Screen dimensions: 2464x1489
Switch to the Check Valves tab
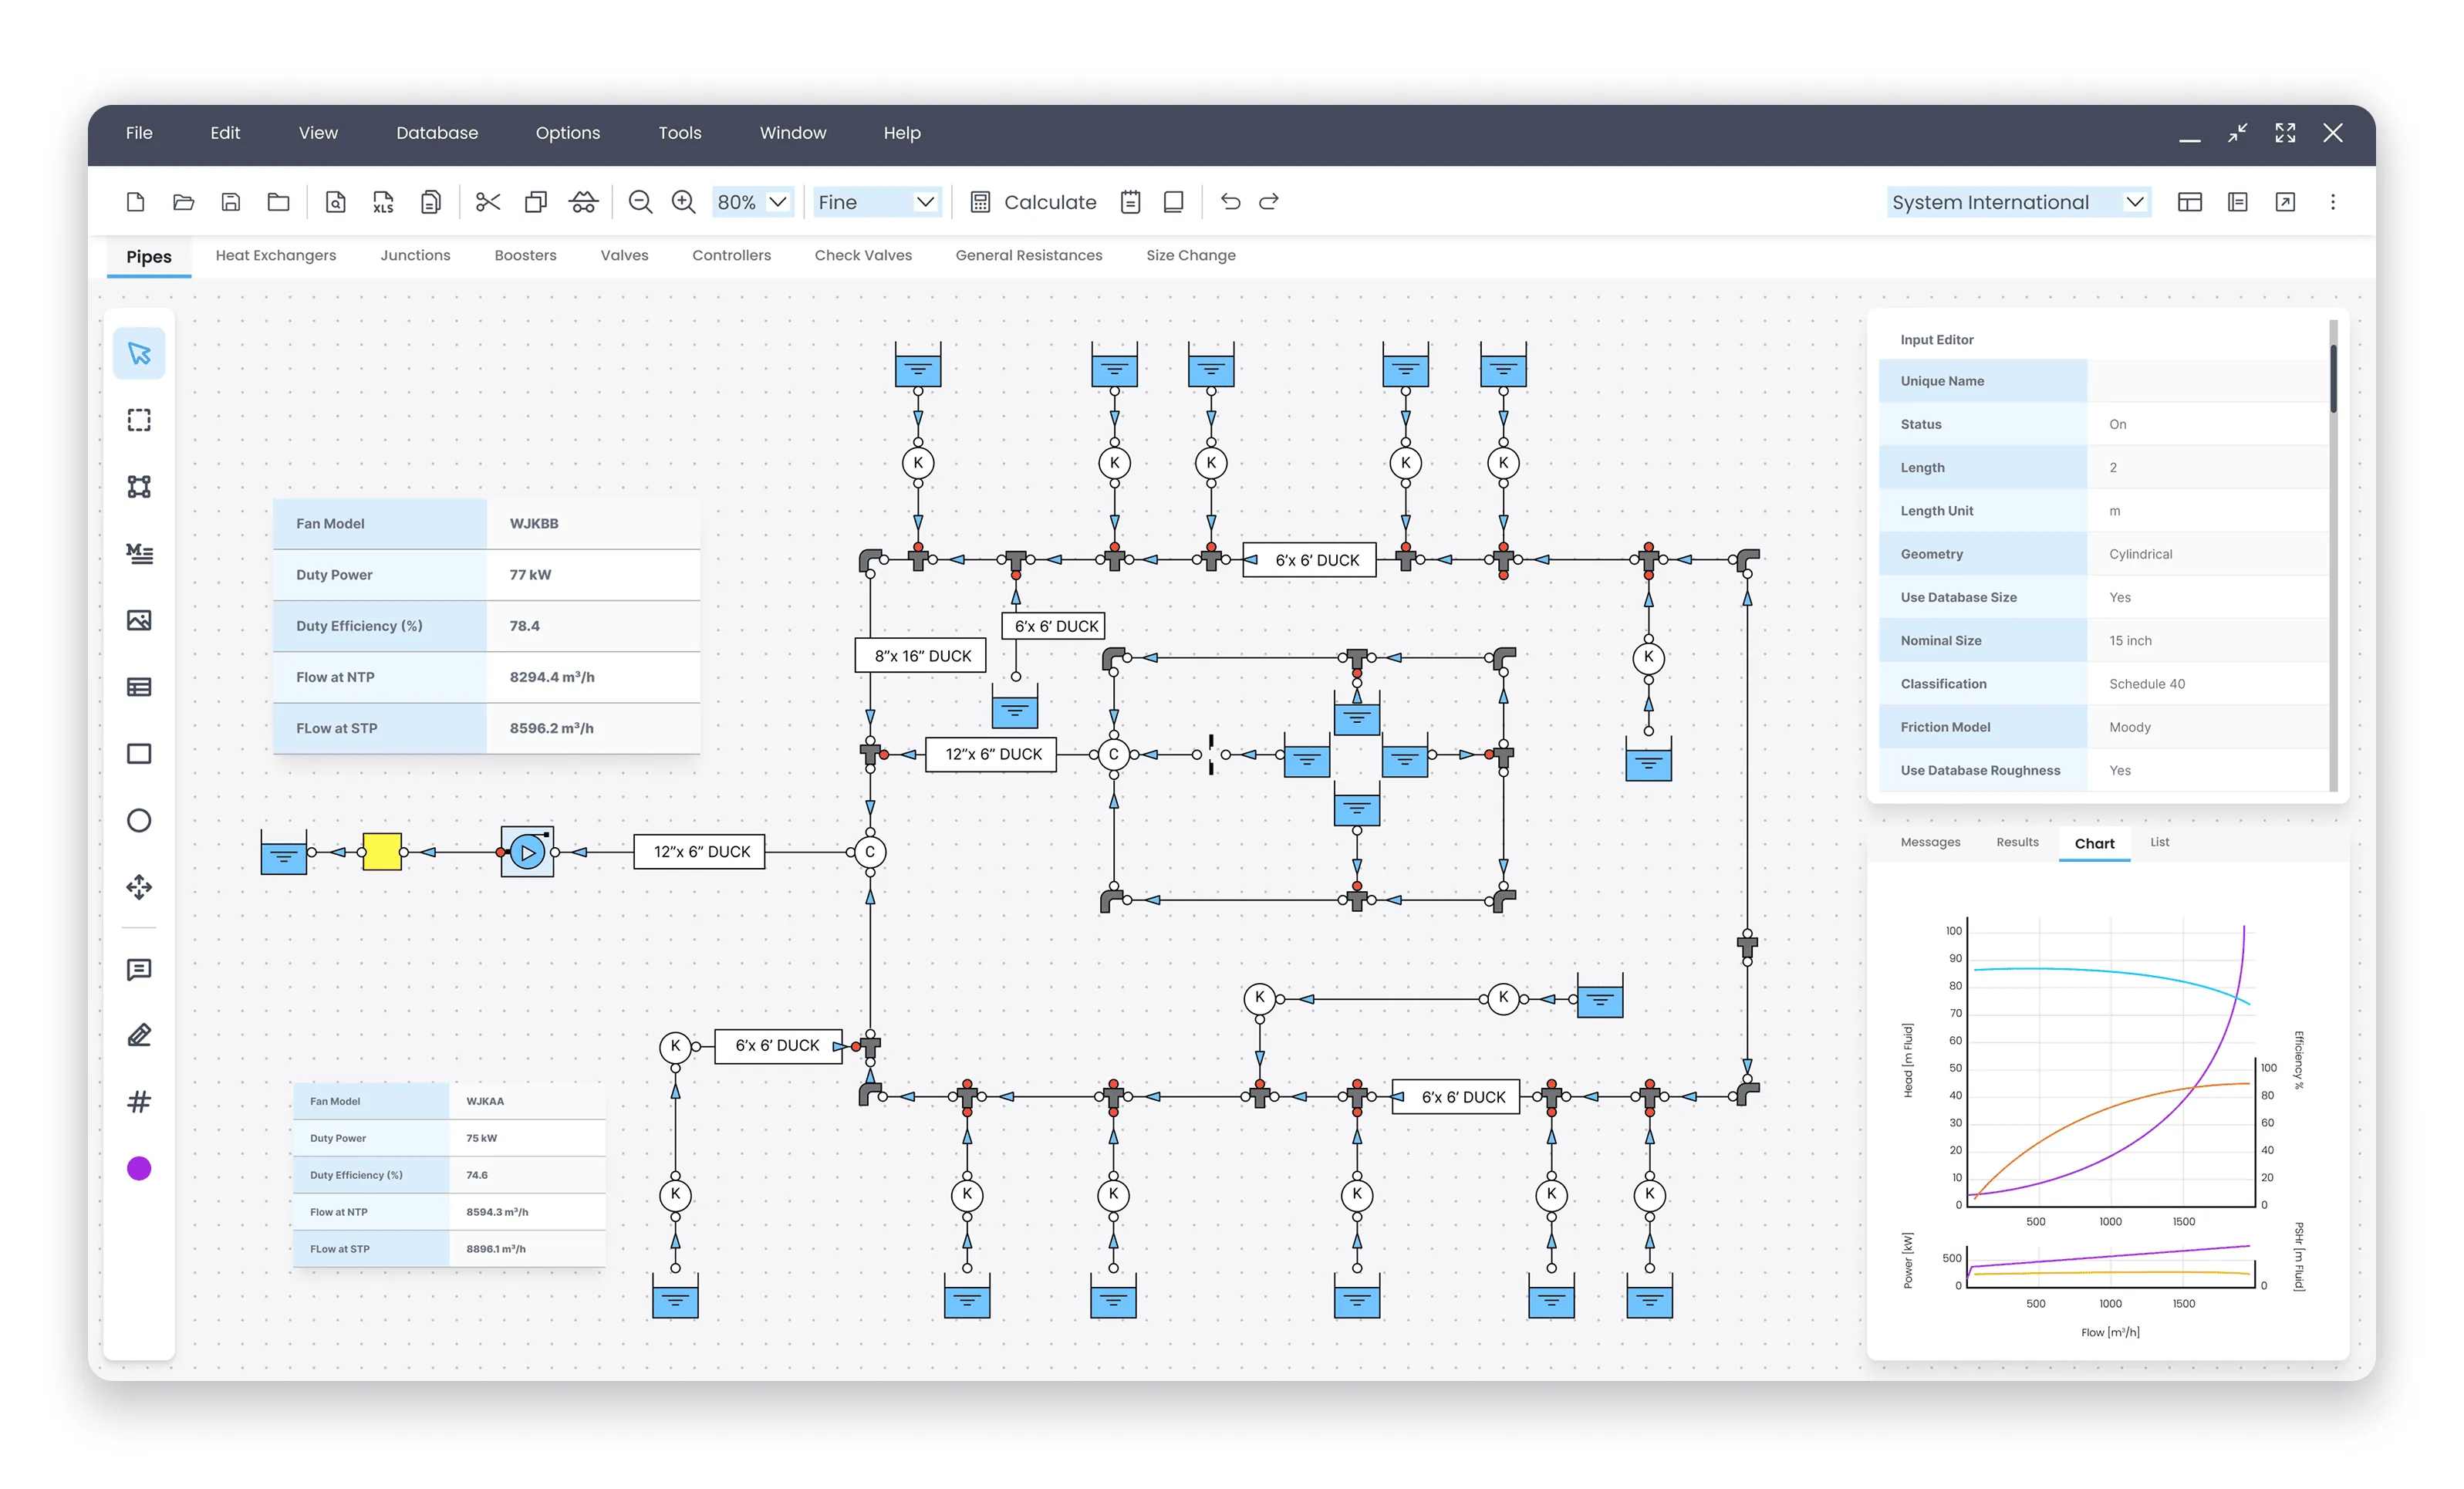pos(863,255)
